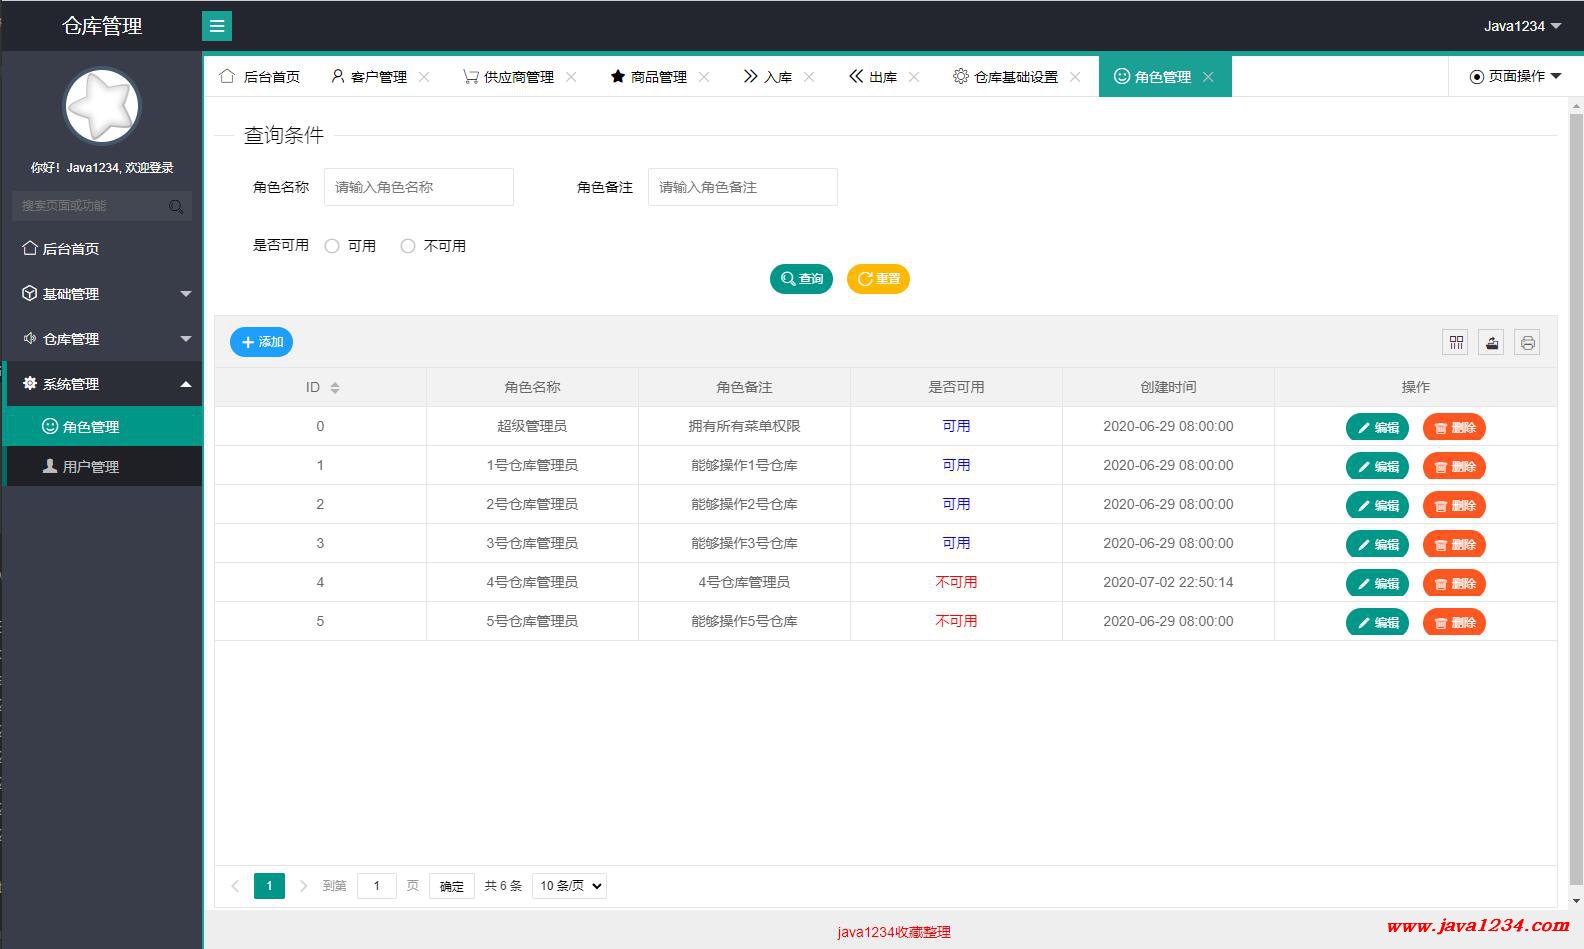The image size is (1584, 949).
Task: Open the Java1234 user dropdown
Action: tap(1522, 26)
